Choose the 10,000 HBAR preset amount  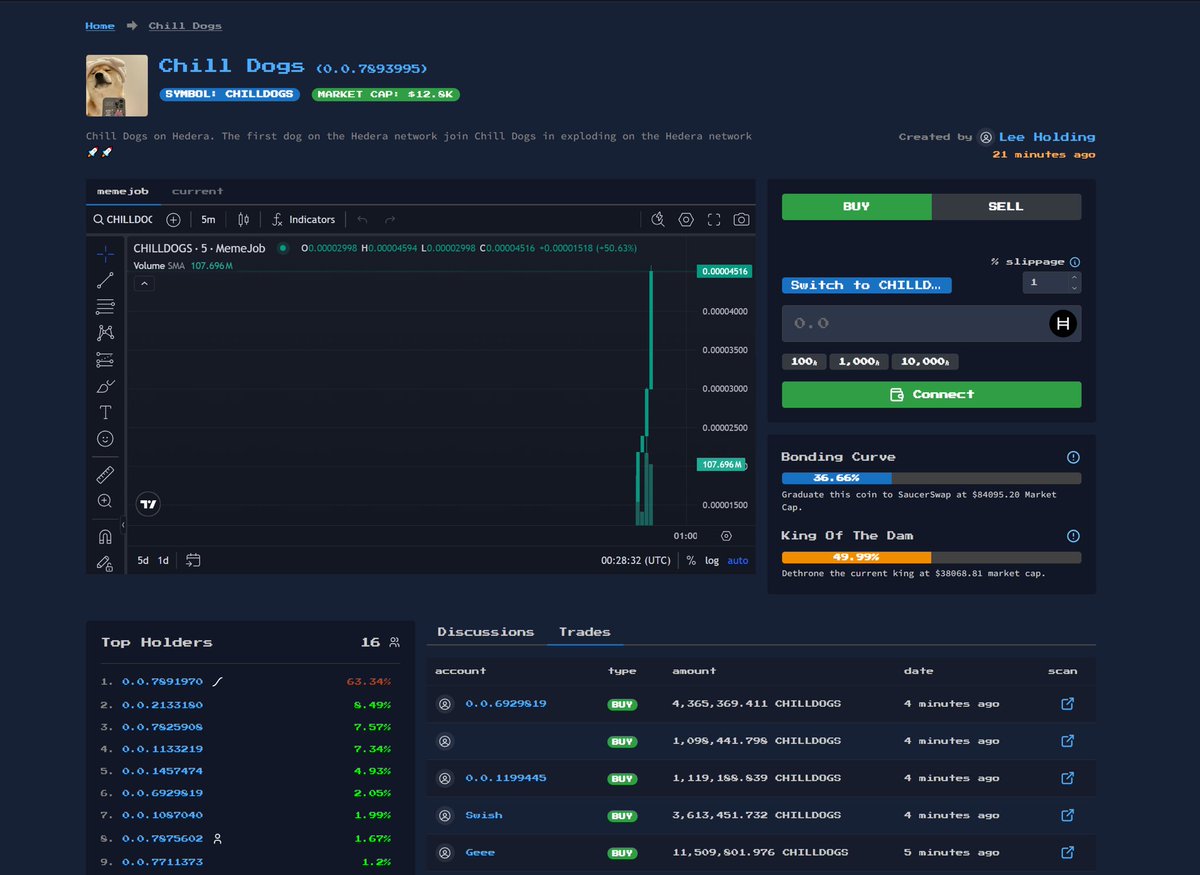tap(925, 362)
